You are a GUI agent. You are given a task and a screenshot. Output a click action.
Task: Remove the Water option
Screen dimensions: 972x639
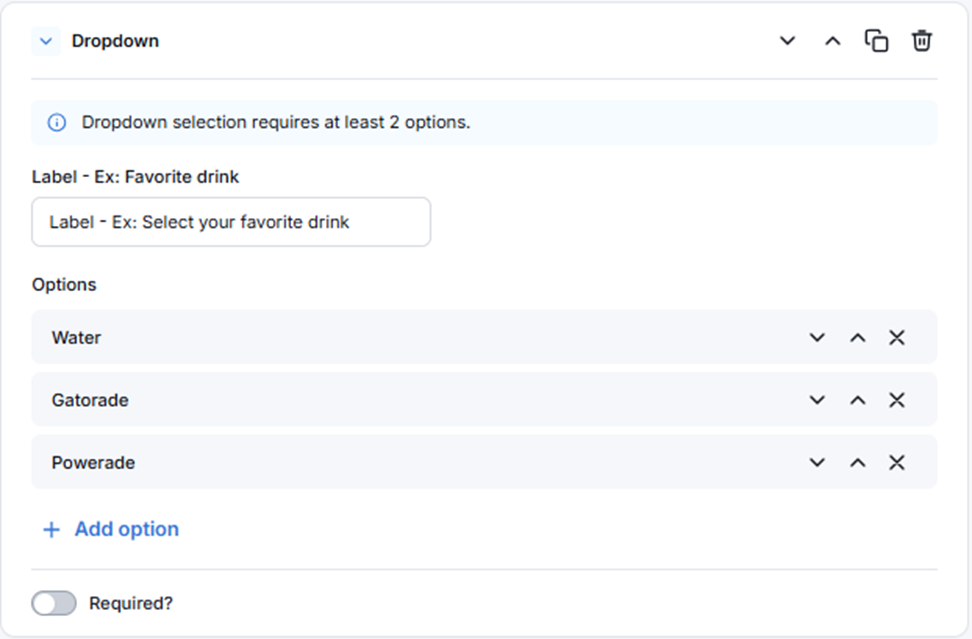click(x=897, y=338)
